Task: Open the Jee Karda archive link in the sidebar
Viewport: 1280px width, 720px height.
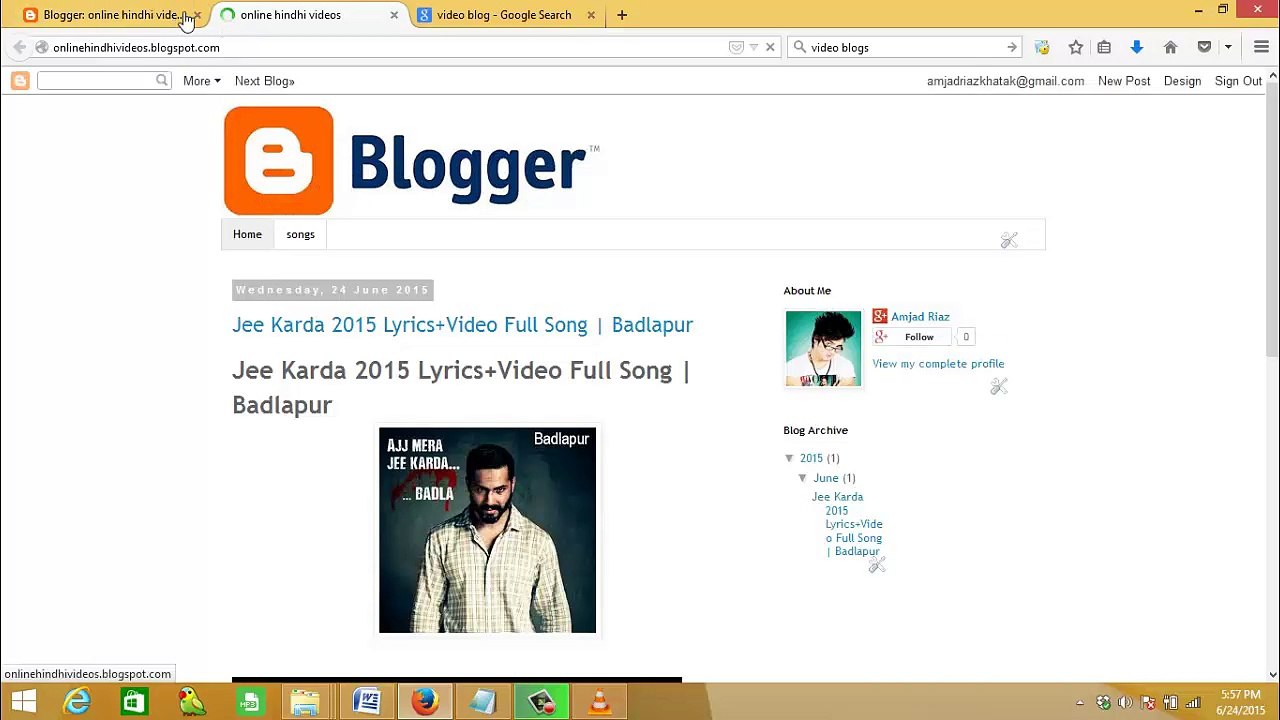Action: 848,524
